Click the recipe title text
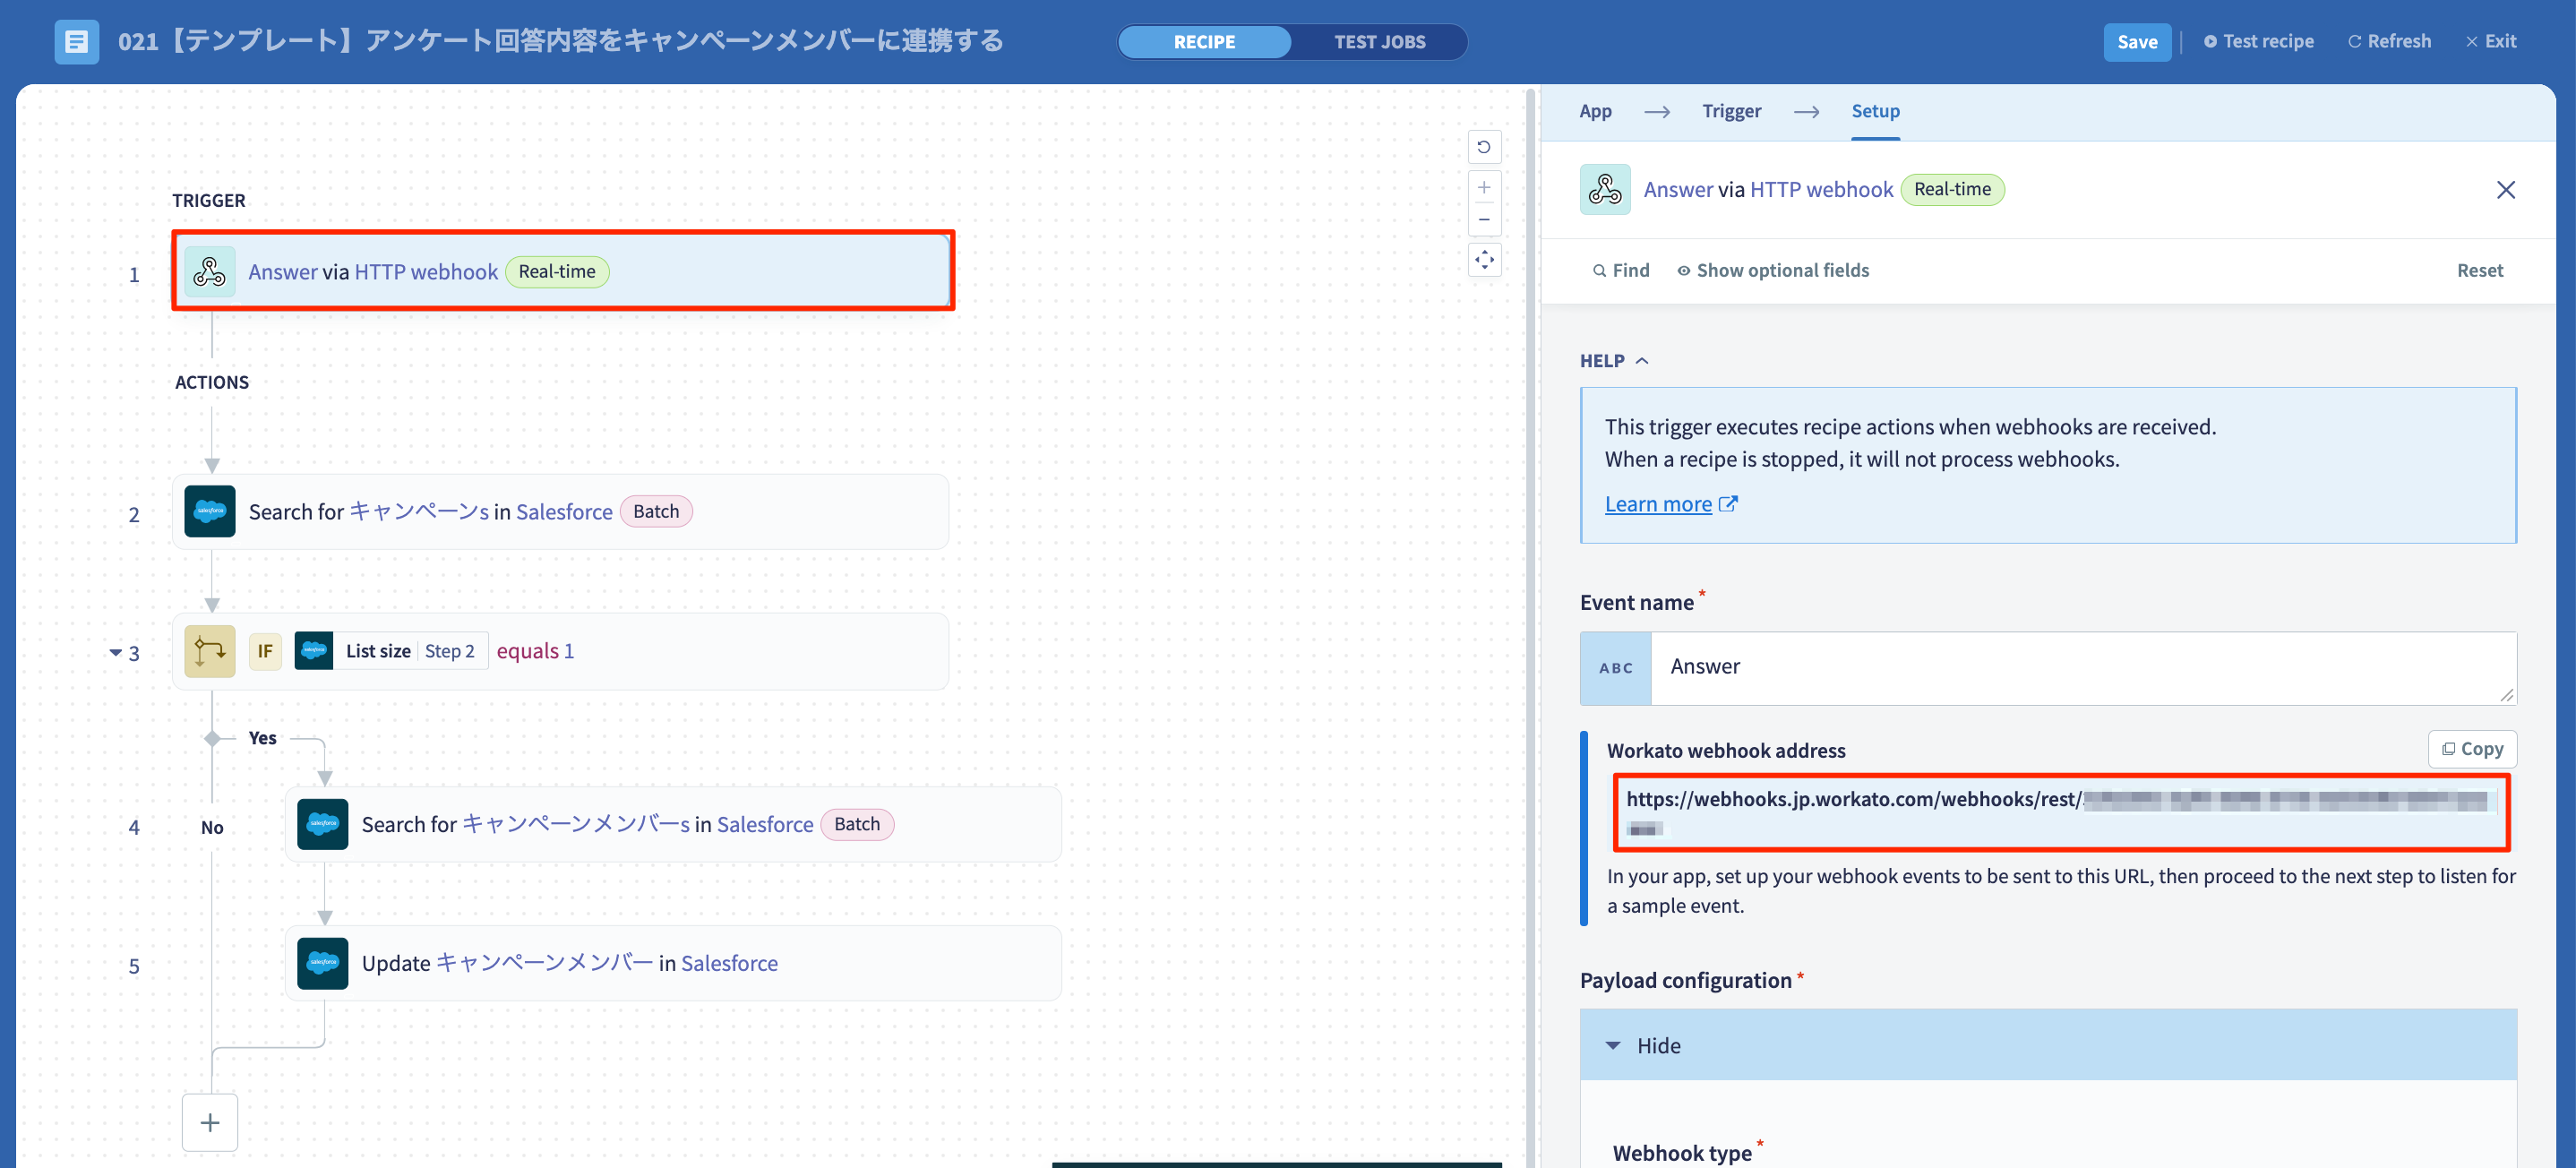The width and height of the screenshot is (2576, 1168). [560, 41]
